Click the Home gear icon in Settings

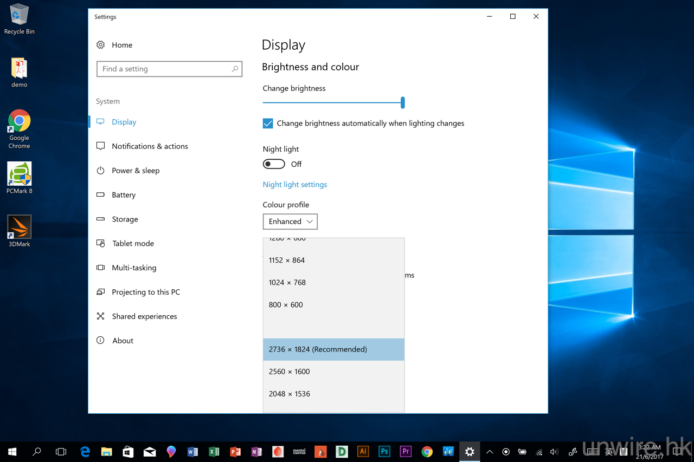coord(101,45)
